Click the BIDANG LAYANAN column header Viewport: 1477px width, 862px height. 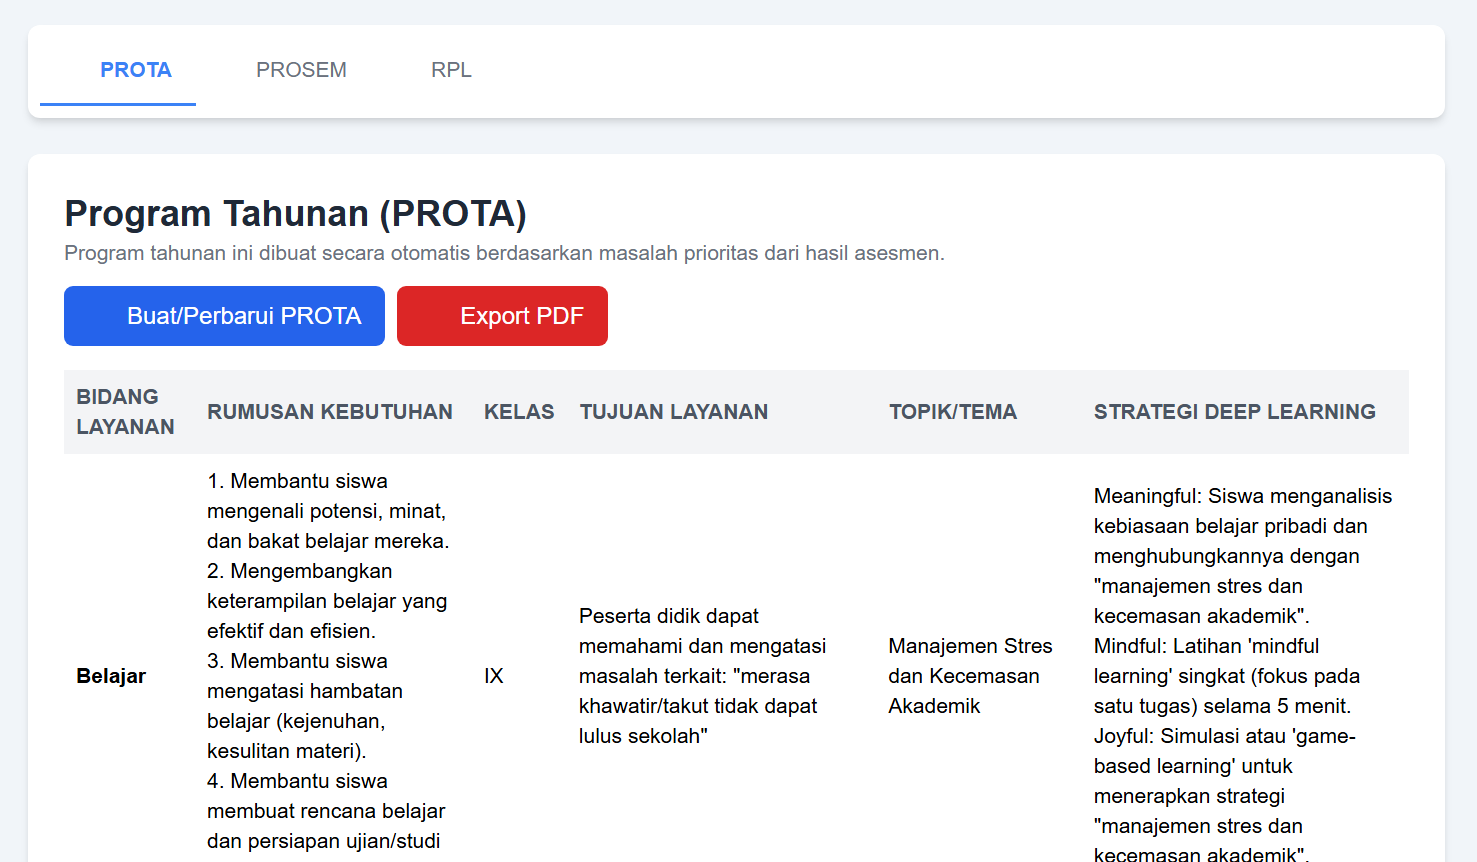[x=126, y=411]
